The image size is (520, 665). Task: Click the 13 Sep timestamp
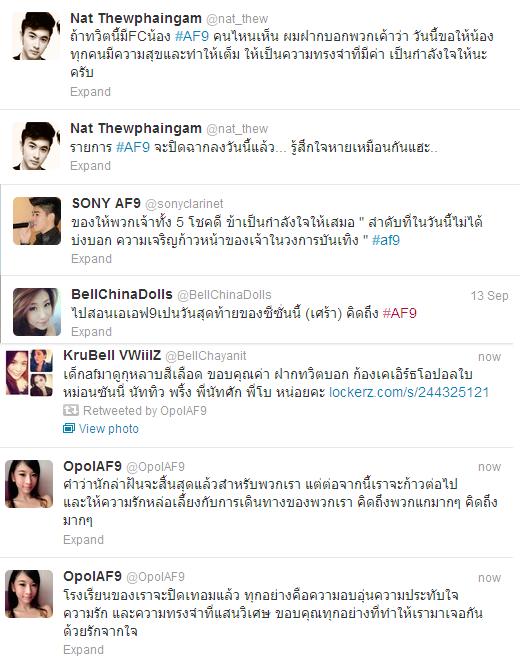[489, 296]
